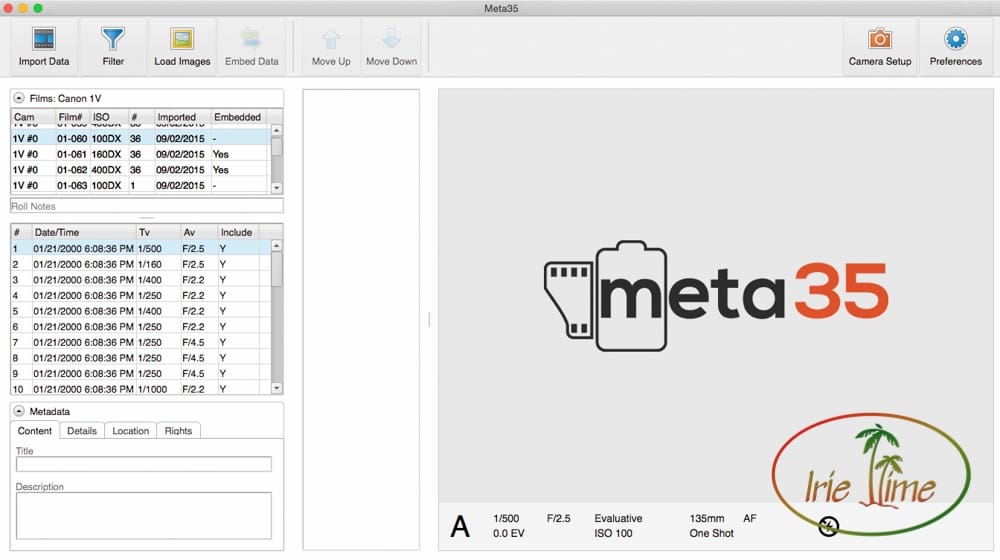Click the Description text area

(x=143, y=515)
